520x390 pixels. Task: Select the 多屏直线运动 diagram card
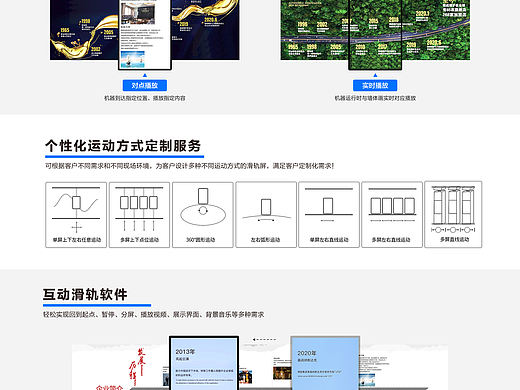pyautogui.click(x=453, y=214)
